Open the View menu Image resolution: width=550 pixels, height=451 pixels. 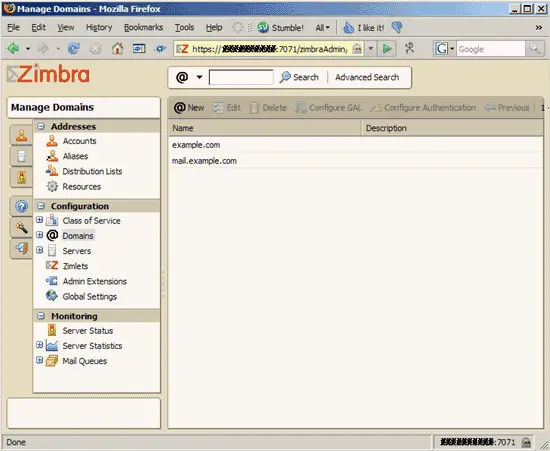66,27
